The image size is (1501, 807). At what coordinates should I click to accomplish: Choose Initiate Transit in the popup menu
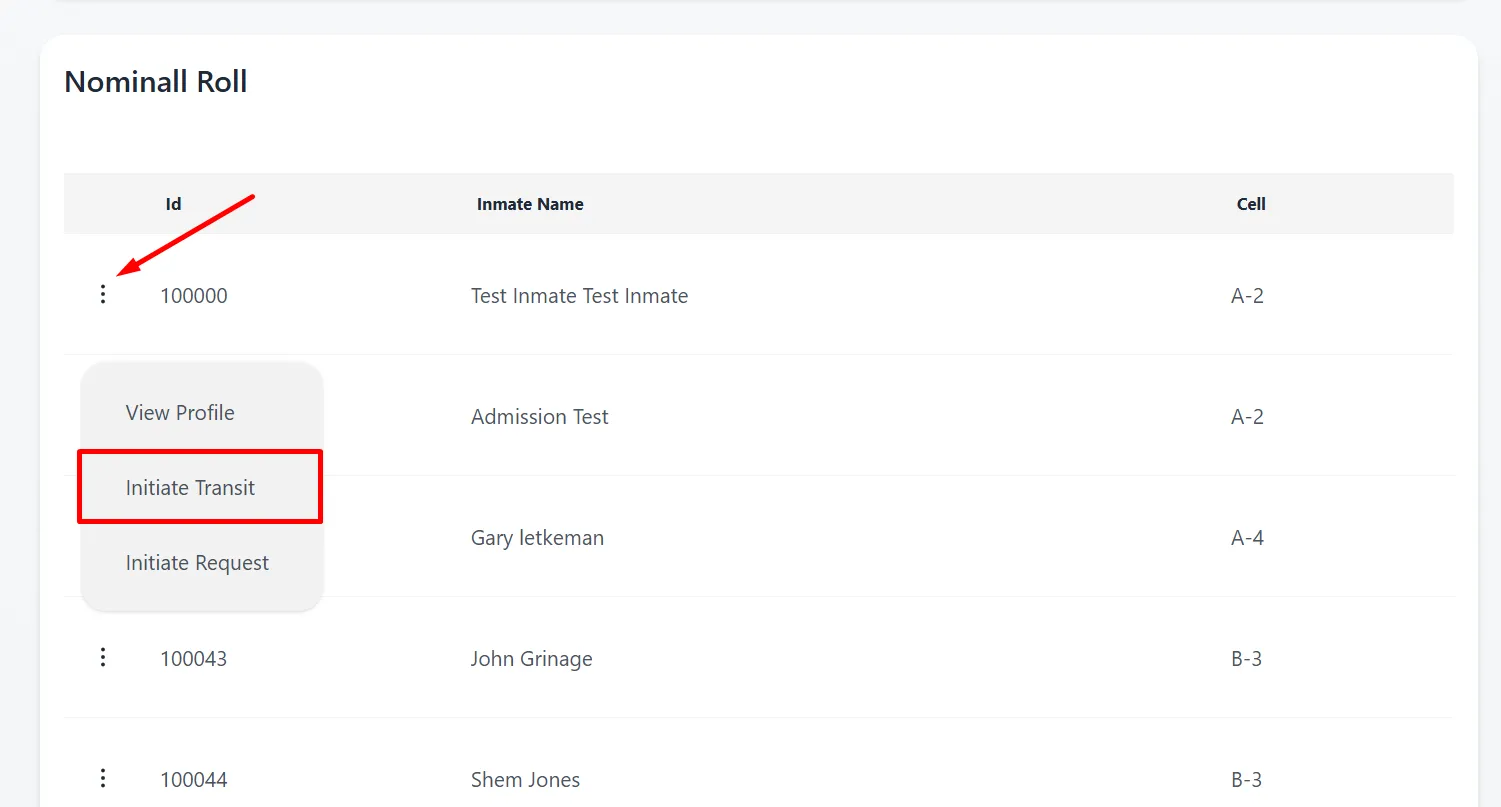190,488
